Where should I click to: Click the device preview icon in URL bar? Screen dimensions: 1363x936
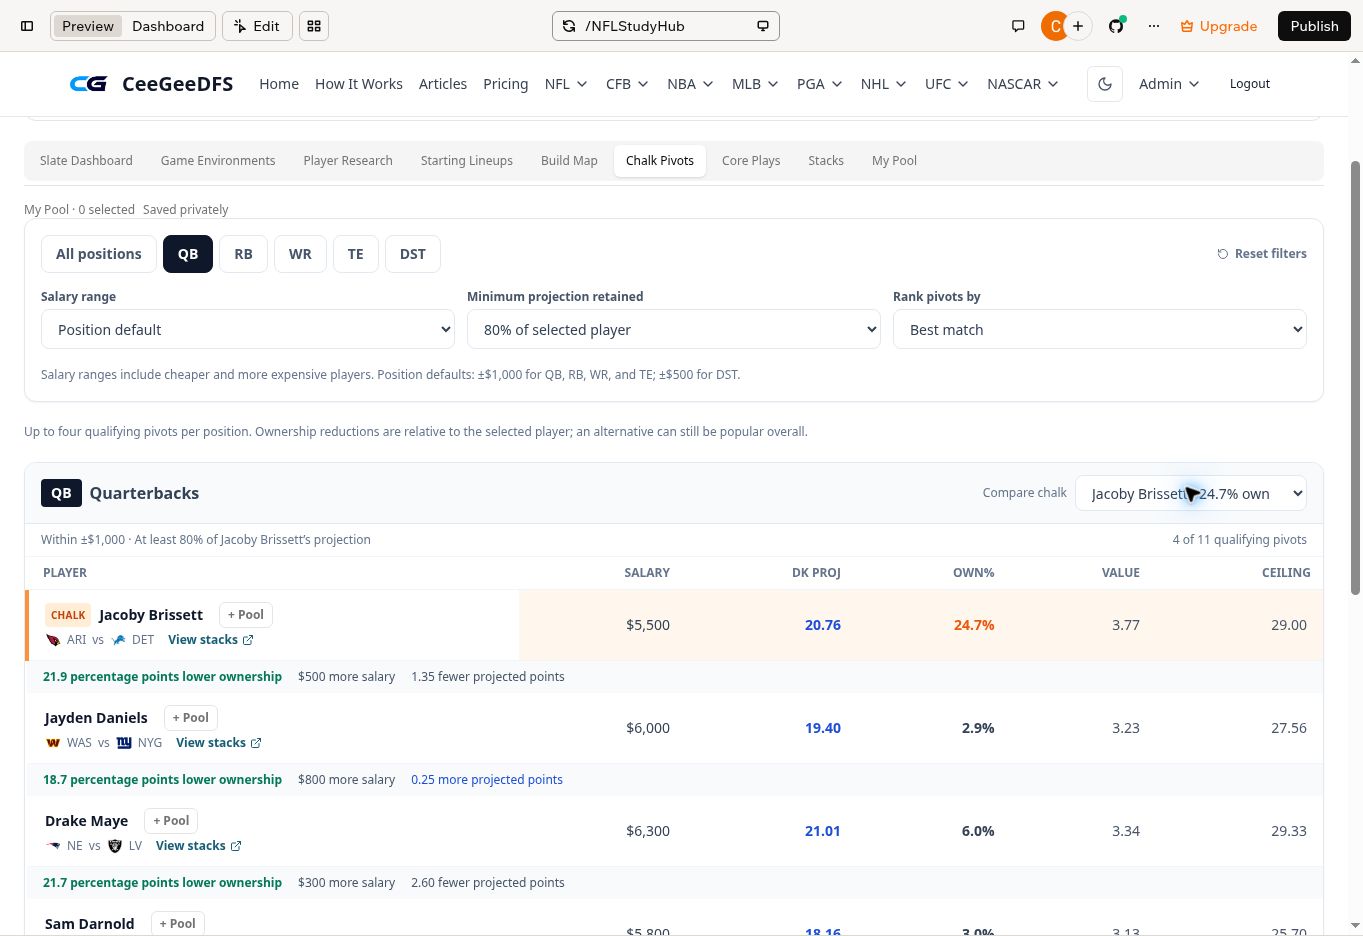tap(763, 26)
